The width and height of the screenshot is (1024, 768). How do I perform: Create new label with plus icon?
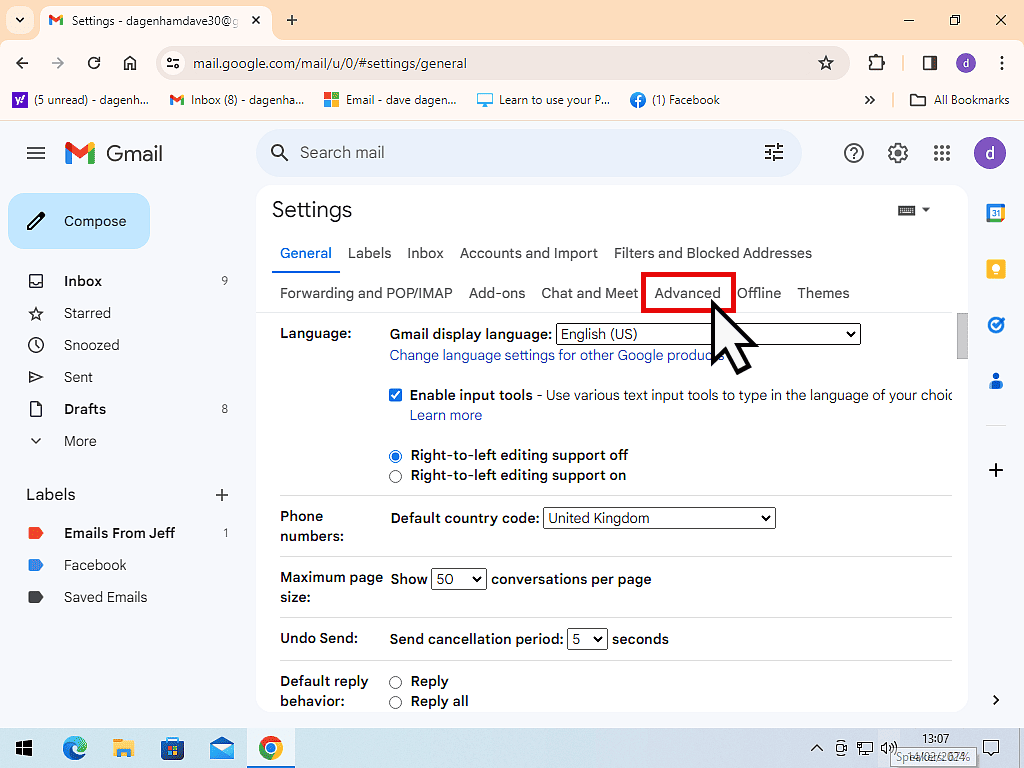click(222, 495)
